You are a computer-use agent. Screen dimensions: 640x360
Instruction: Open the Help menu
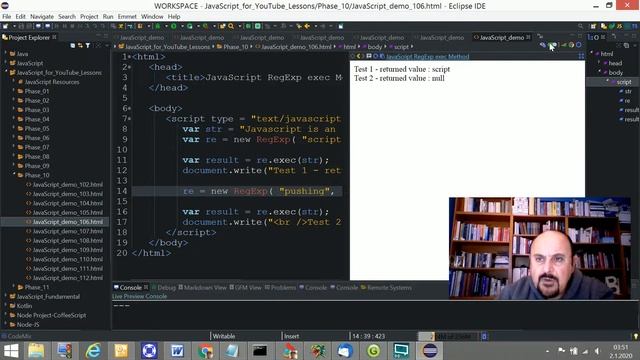click(x=174, y=16)
